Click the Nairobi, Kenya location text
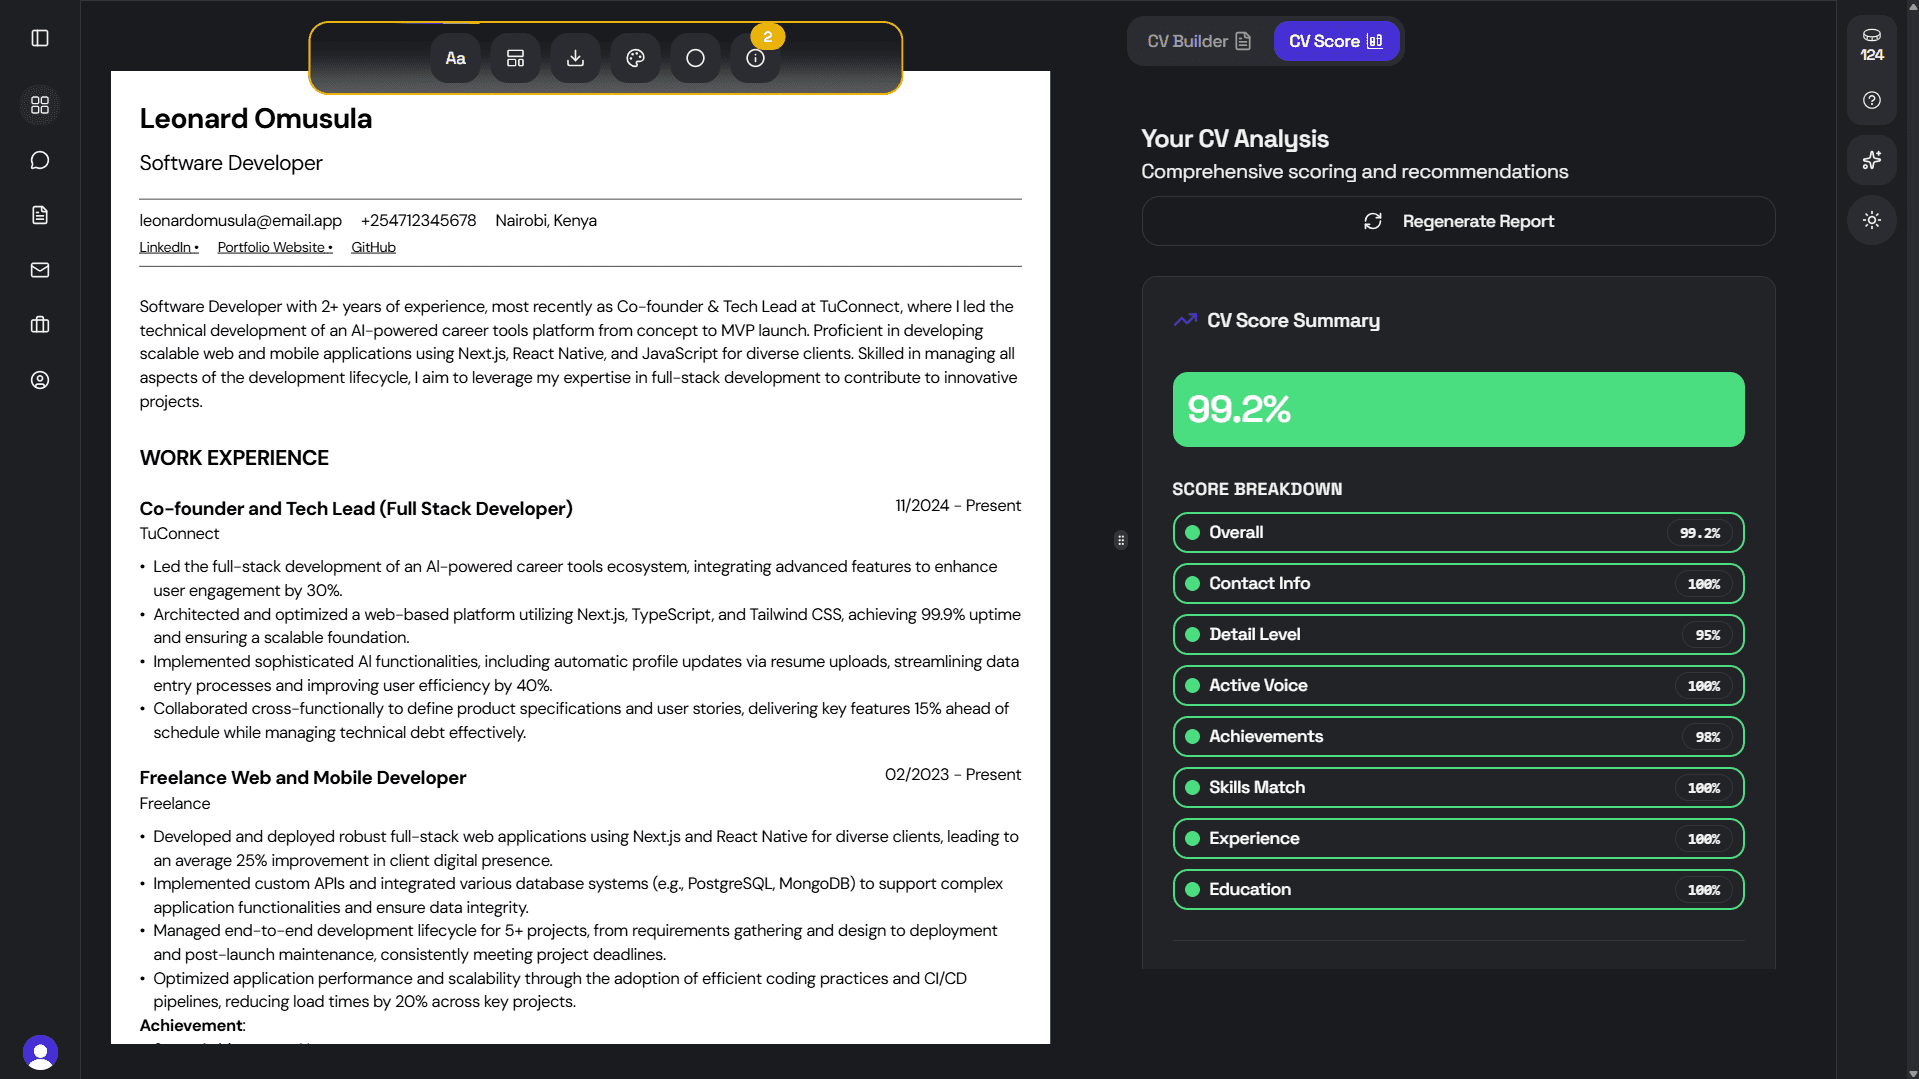The image size is (1919, 1079). pos(546,220)
